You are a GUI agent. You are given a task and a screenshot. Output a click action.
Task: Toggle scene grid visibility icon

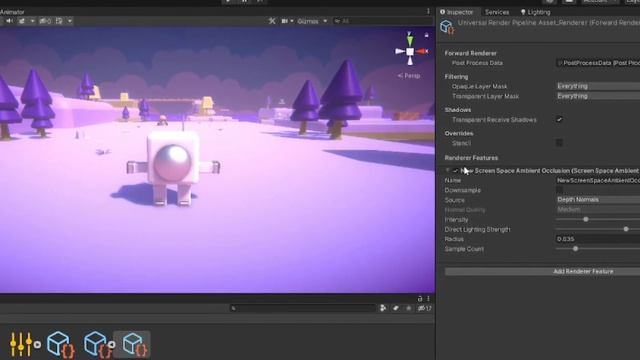tap(59, 21)
